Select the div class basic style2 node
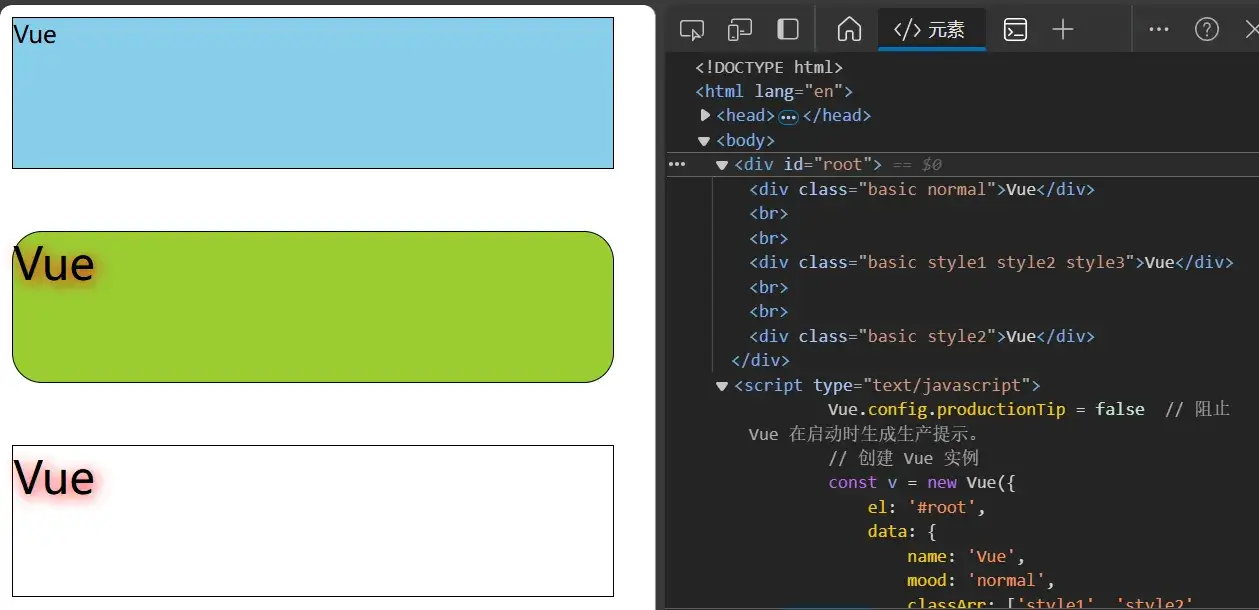Image resolution: width=1259 pixels, height=610 pixels. click(922, 336)
